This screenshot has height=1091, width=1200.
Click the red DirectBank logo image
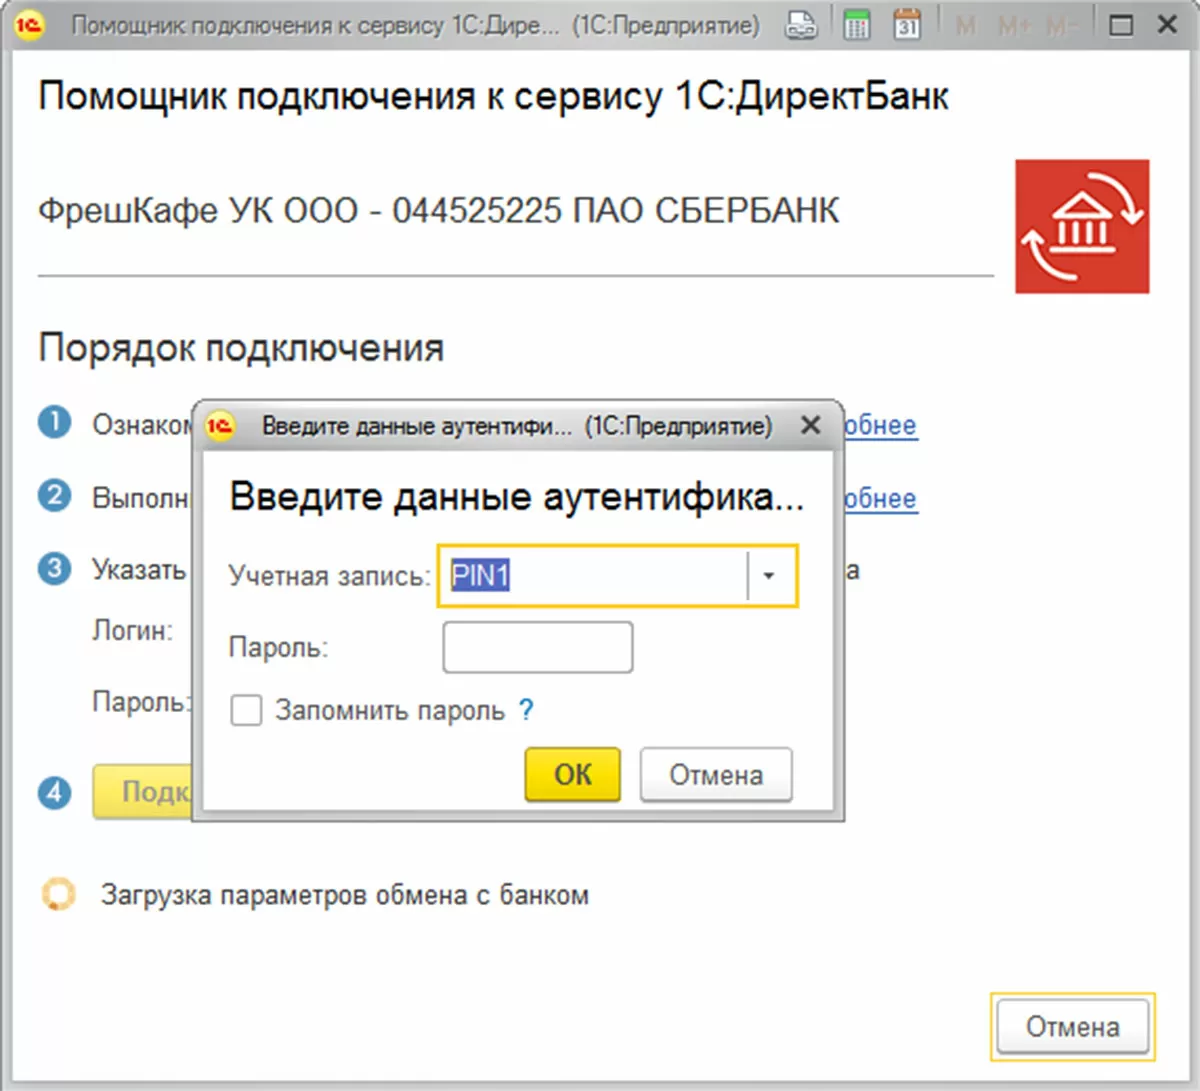click(1082, 226)
